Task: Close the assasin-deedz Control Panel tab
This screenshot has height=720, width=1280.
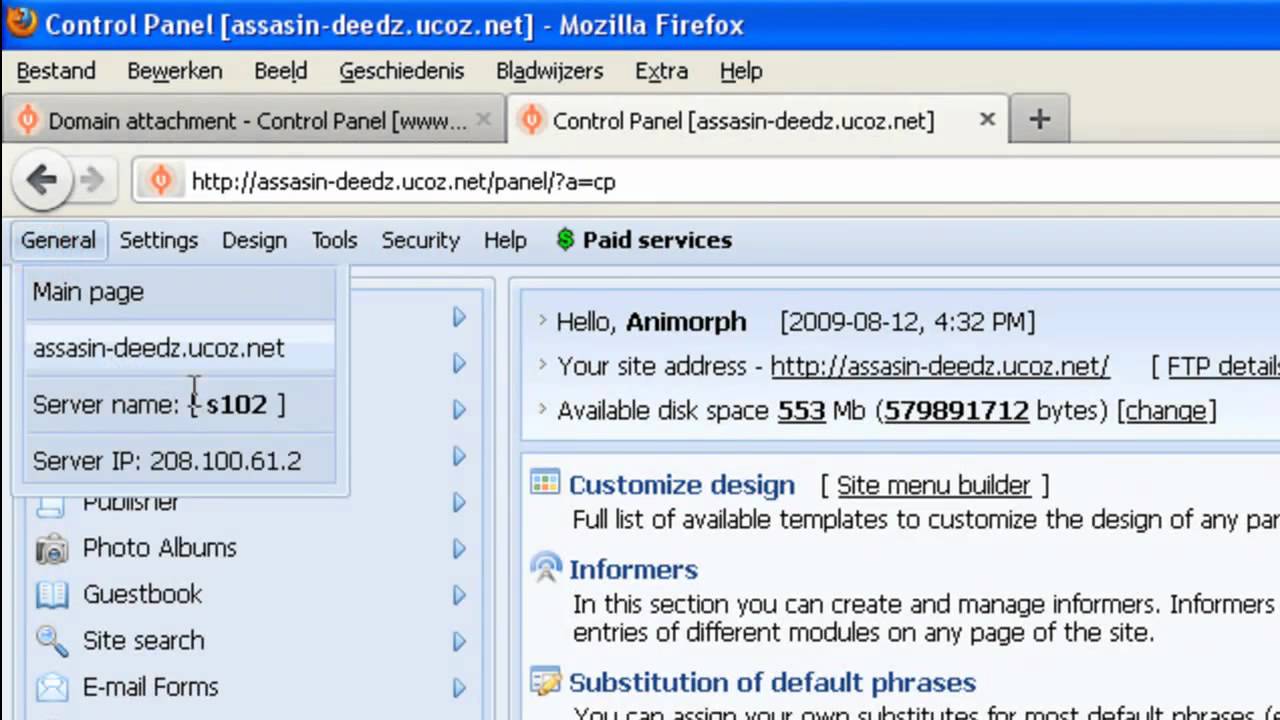Action: pyautogui.click(x=987, y=120)
